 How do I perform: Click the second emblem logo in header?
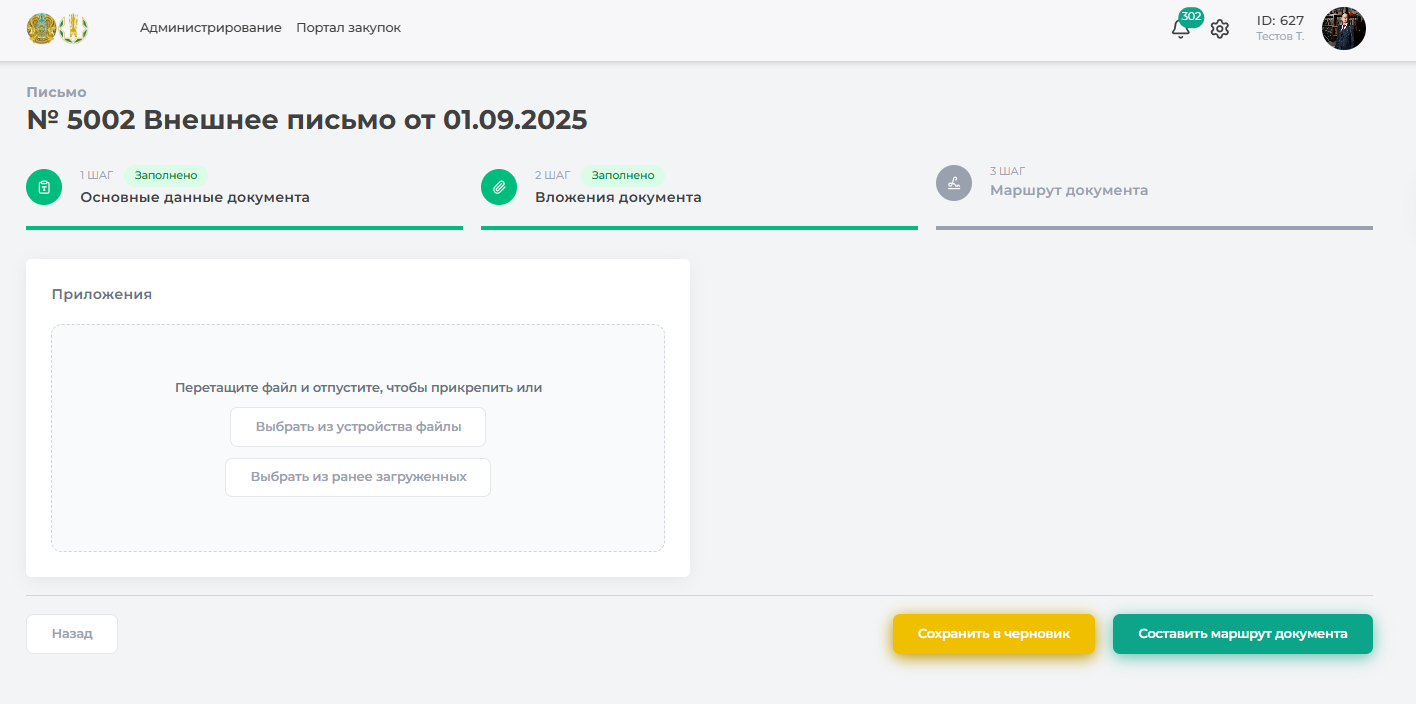[x=74, y=28]
